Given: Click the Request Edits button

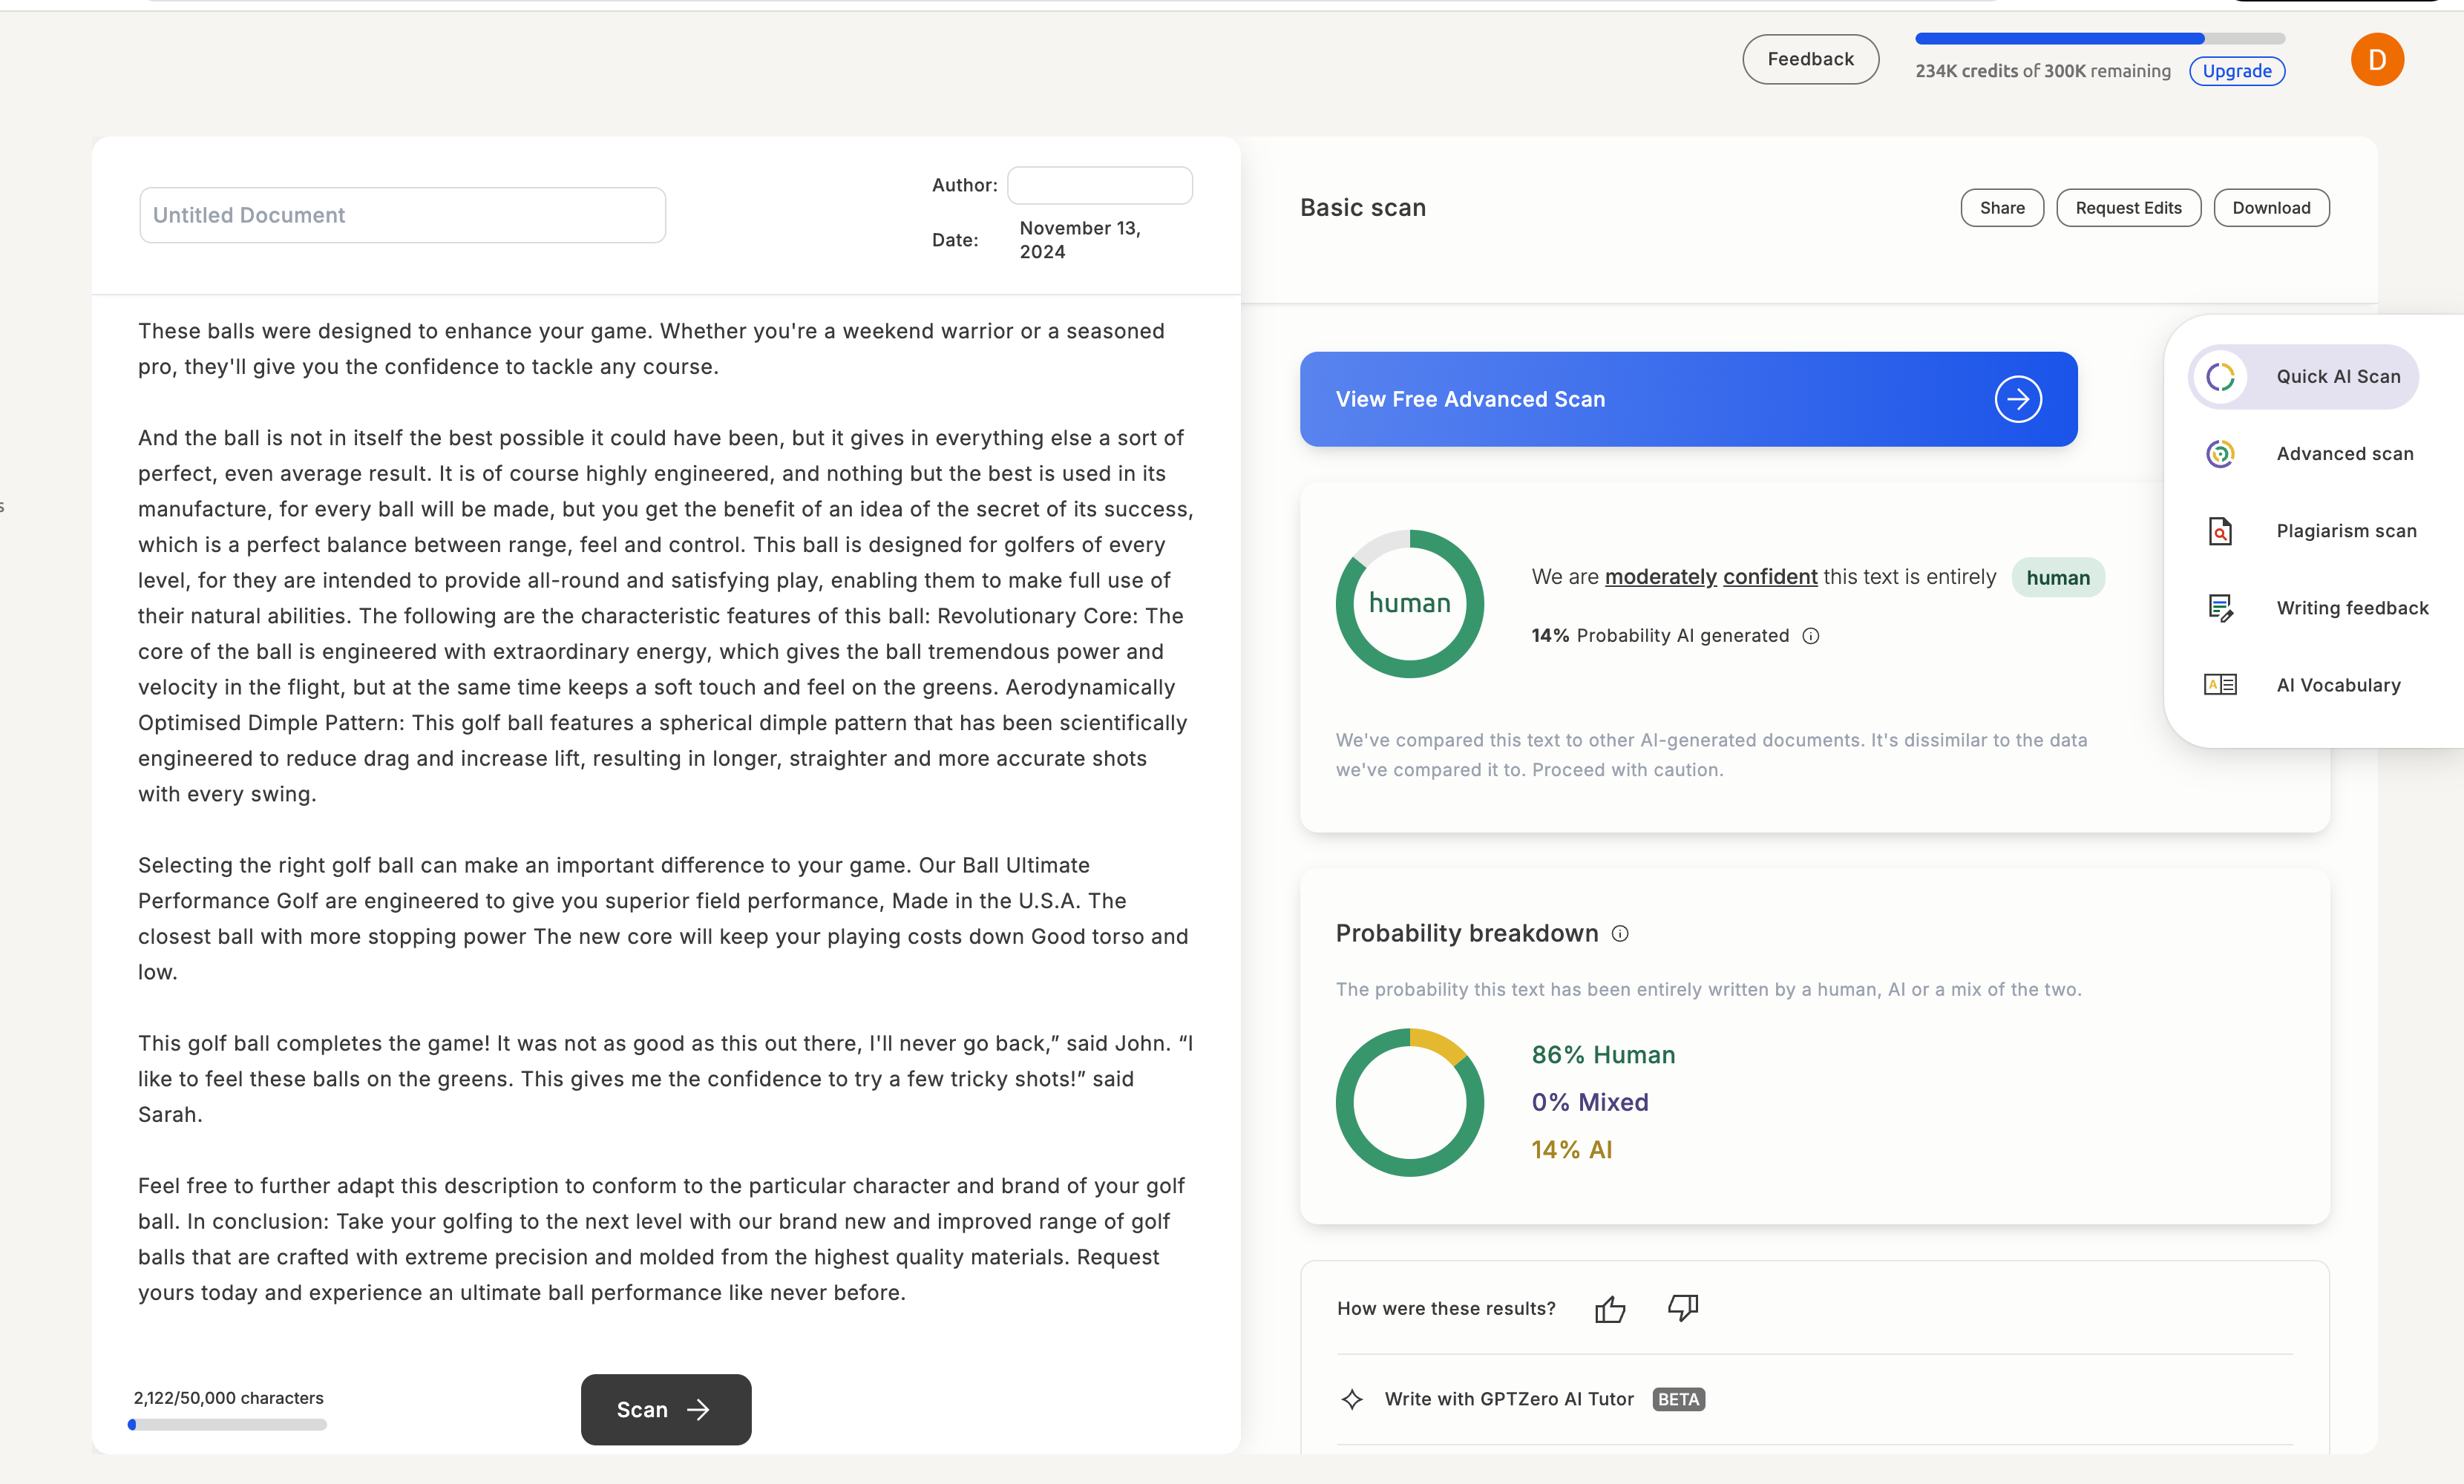Looking at the screenshot, I should 2128,208.
